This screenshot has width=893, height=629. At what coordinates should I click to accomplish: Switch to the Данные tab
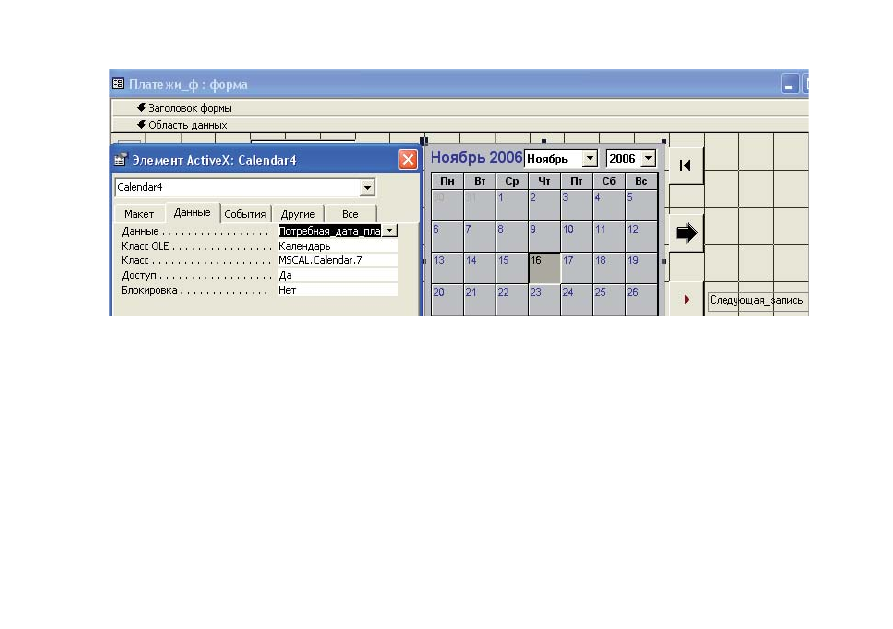click(192, 212)
